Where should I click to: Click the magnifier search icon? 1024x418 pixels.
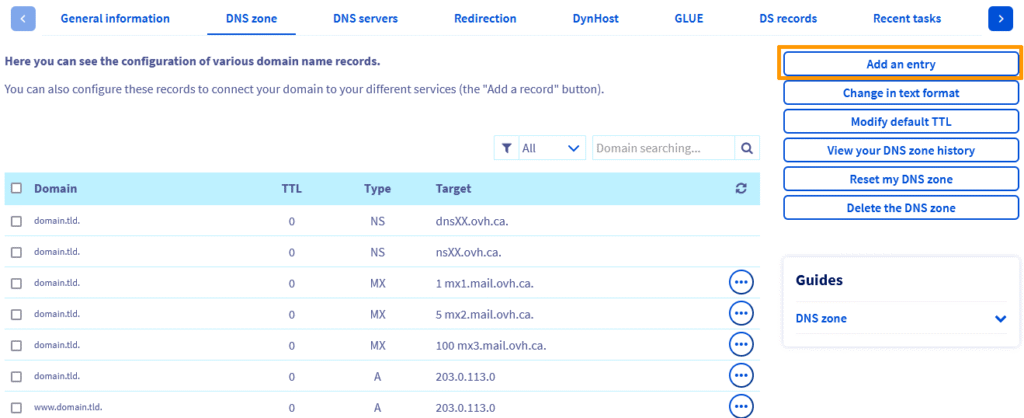[747, 148]
